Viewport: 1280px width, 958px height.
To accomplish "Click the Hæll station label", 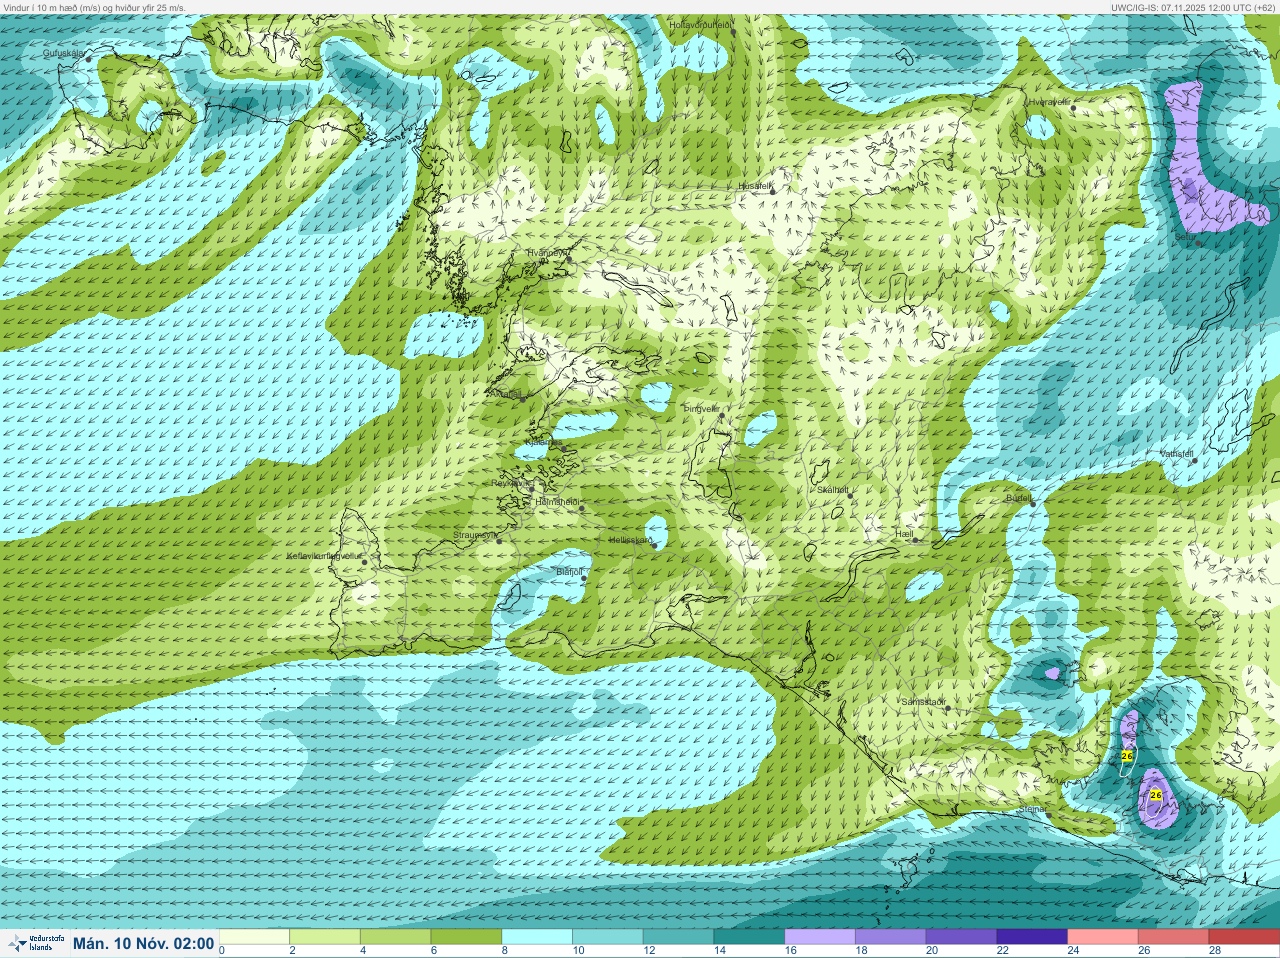I will click(x=903, y=534).
